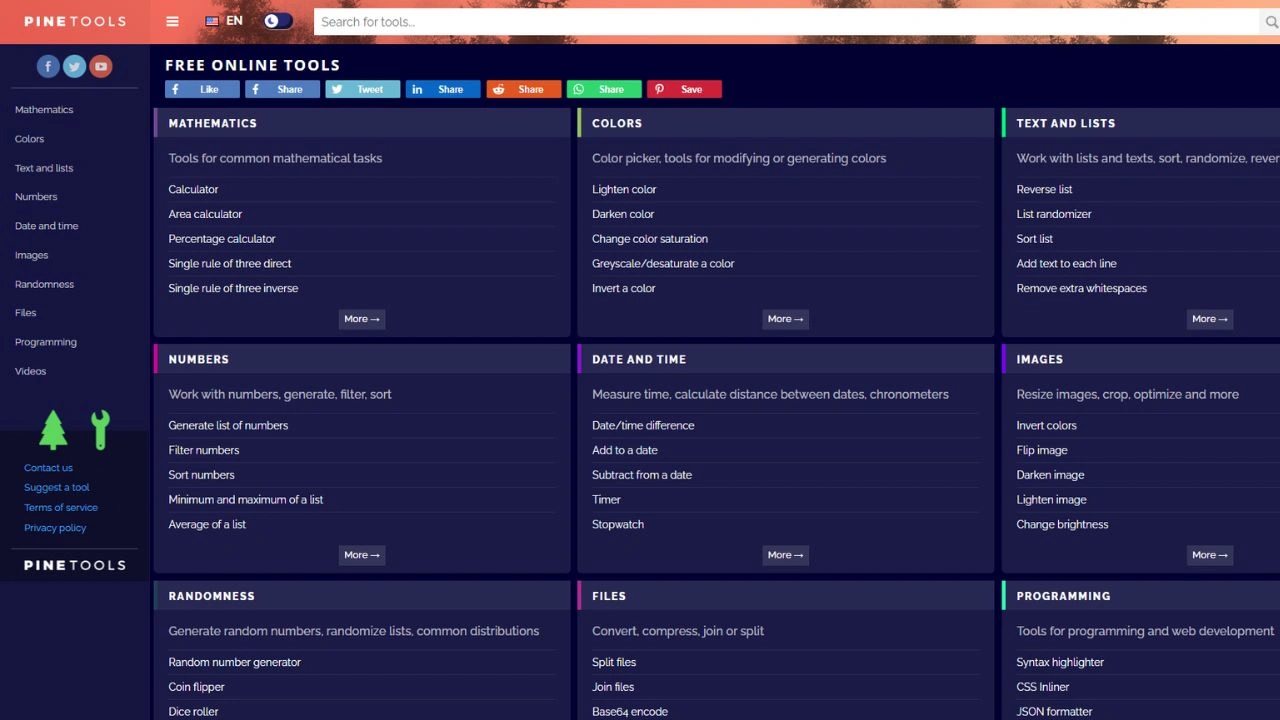Toggle dark mode switch
The image size is (1280, 720).
[x=278, y=21]
